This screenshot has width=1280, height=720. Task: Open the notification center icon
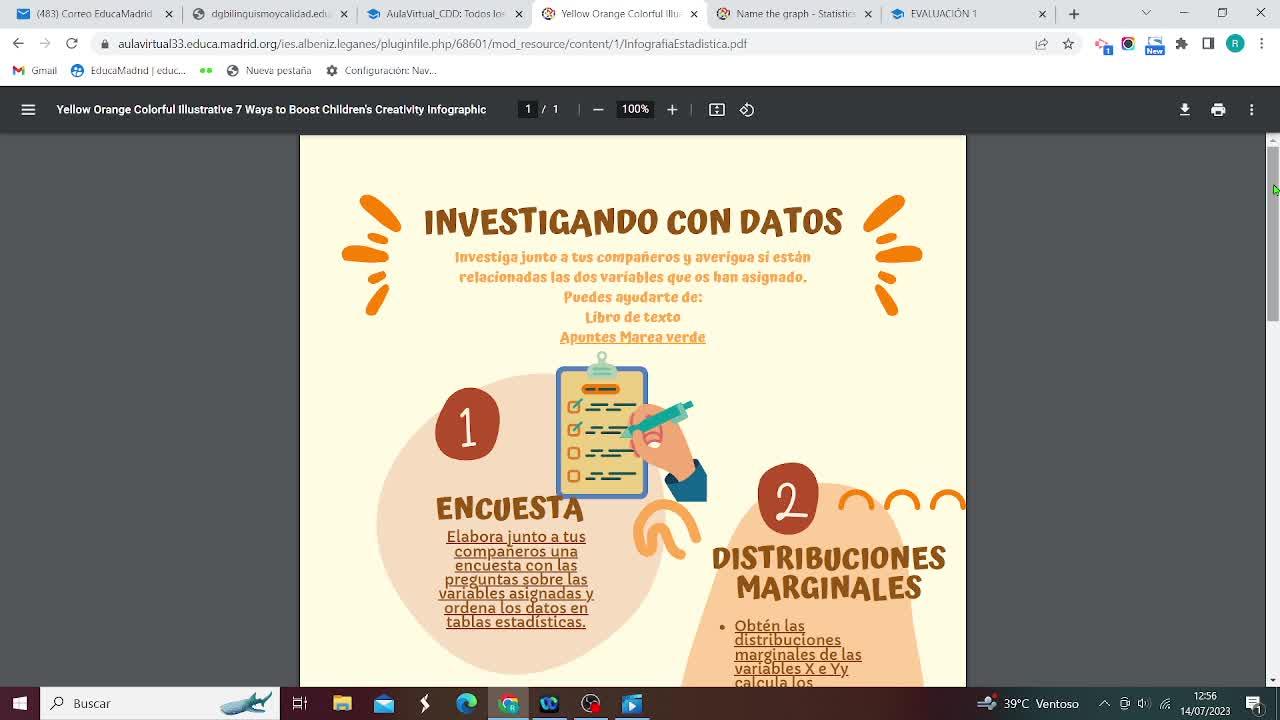tap(1255, 703)
